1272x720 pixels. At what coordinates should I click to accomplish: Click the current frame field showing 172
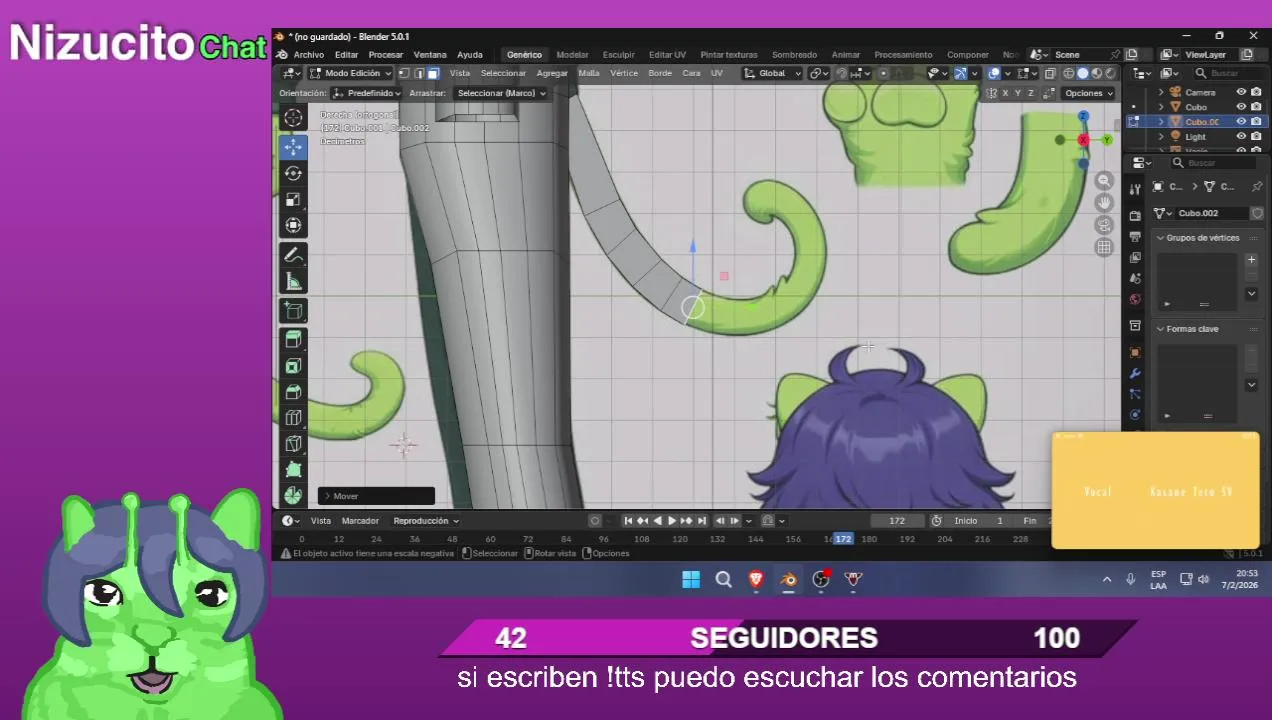[x=897, y=520]
